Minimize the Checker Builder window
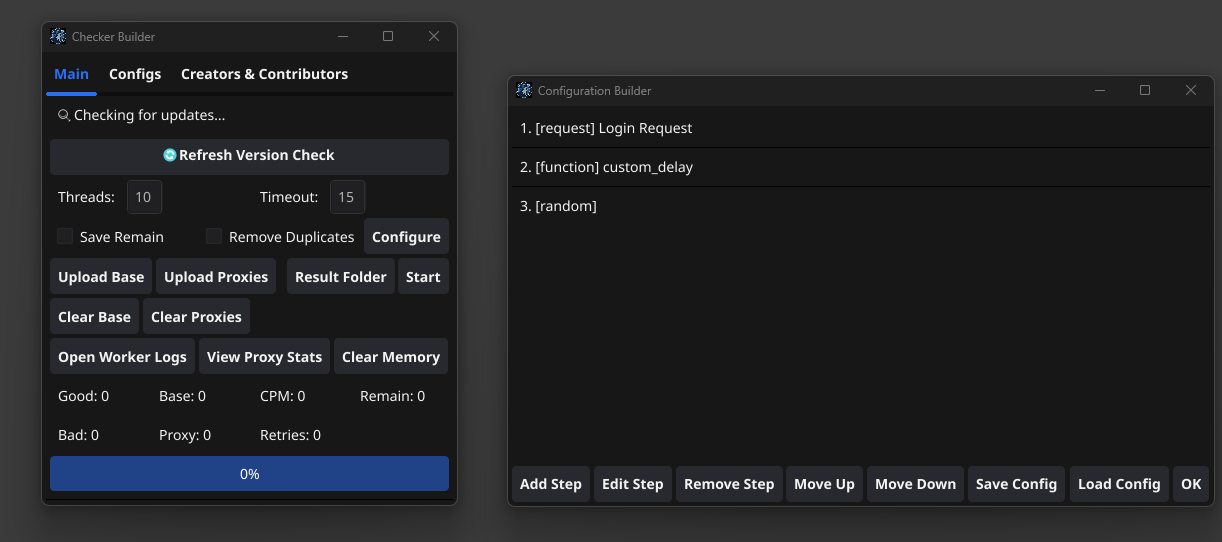The image size is (1222, 542). [343, 36]
